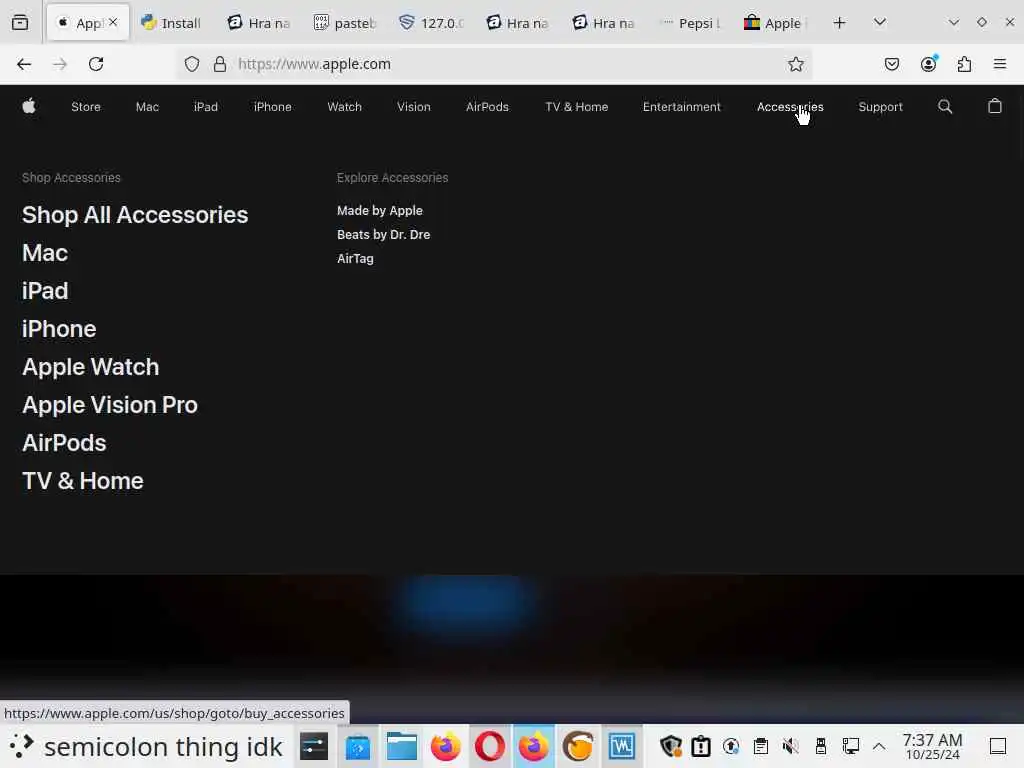Open the Pocket save icon
The height and width of the screenshot is (768, 1024).
892,64
